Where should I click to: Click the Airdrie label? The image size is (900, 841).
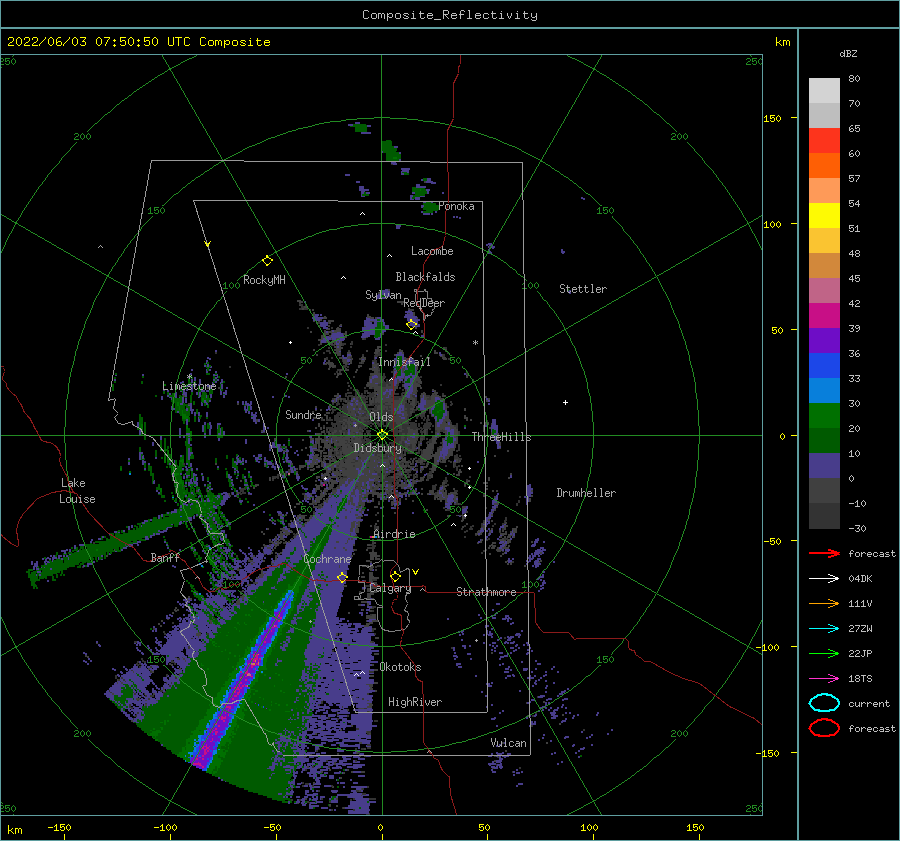(x=394, y=534)
